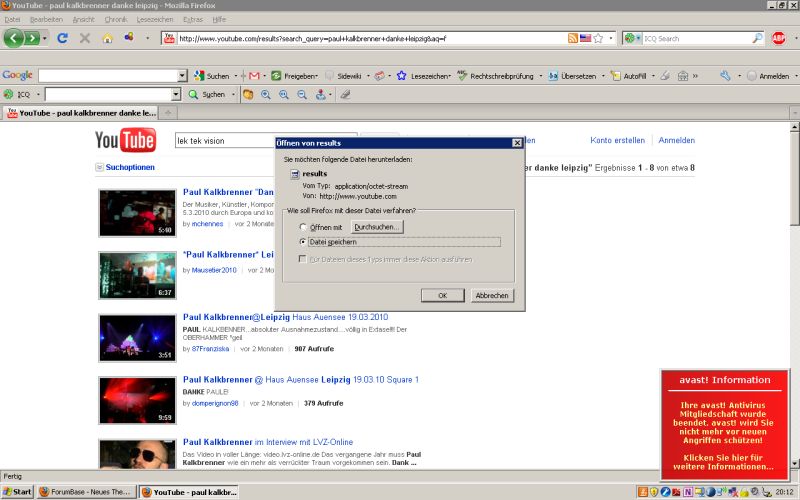Stop loading with the grey X icon
This screenshot has width=800, height=500.
85,38
